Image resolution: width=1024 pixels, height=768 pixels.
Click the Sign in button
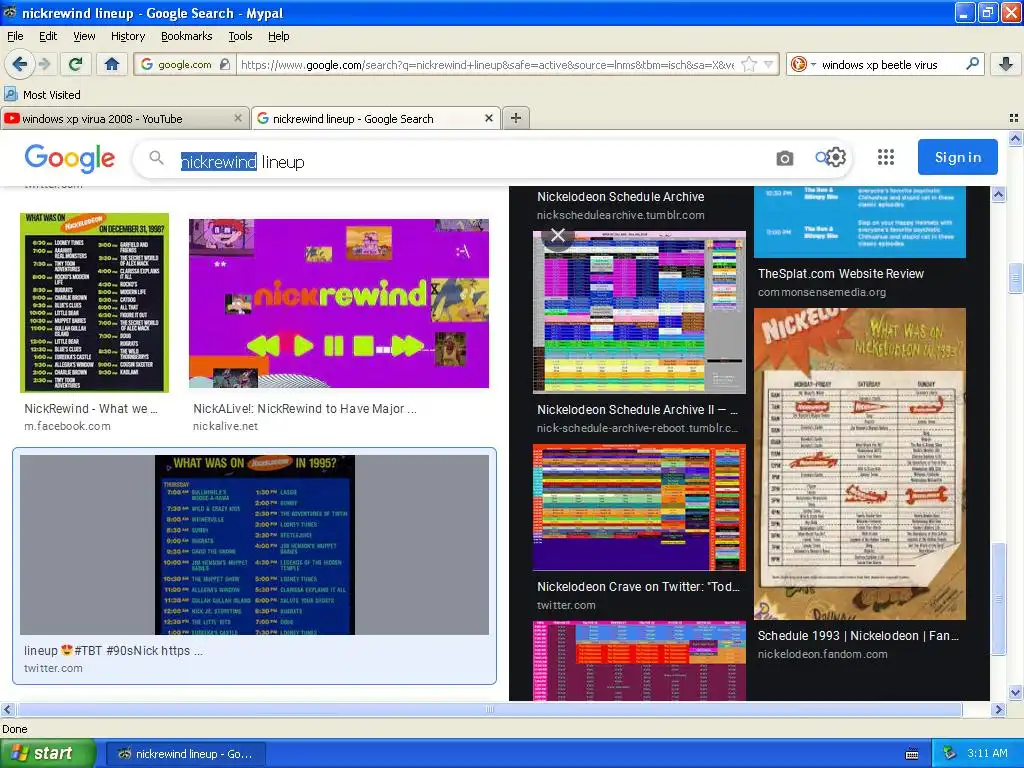coord(957,157)
